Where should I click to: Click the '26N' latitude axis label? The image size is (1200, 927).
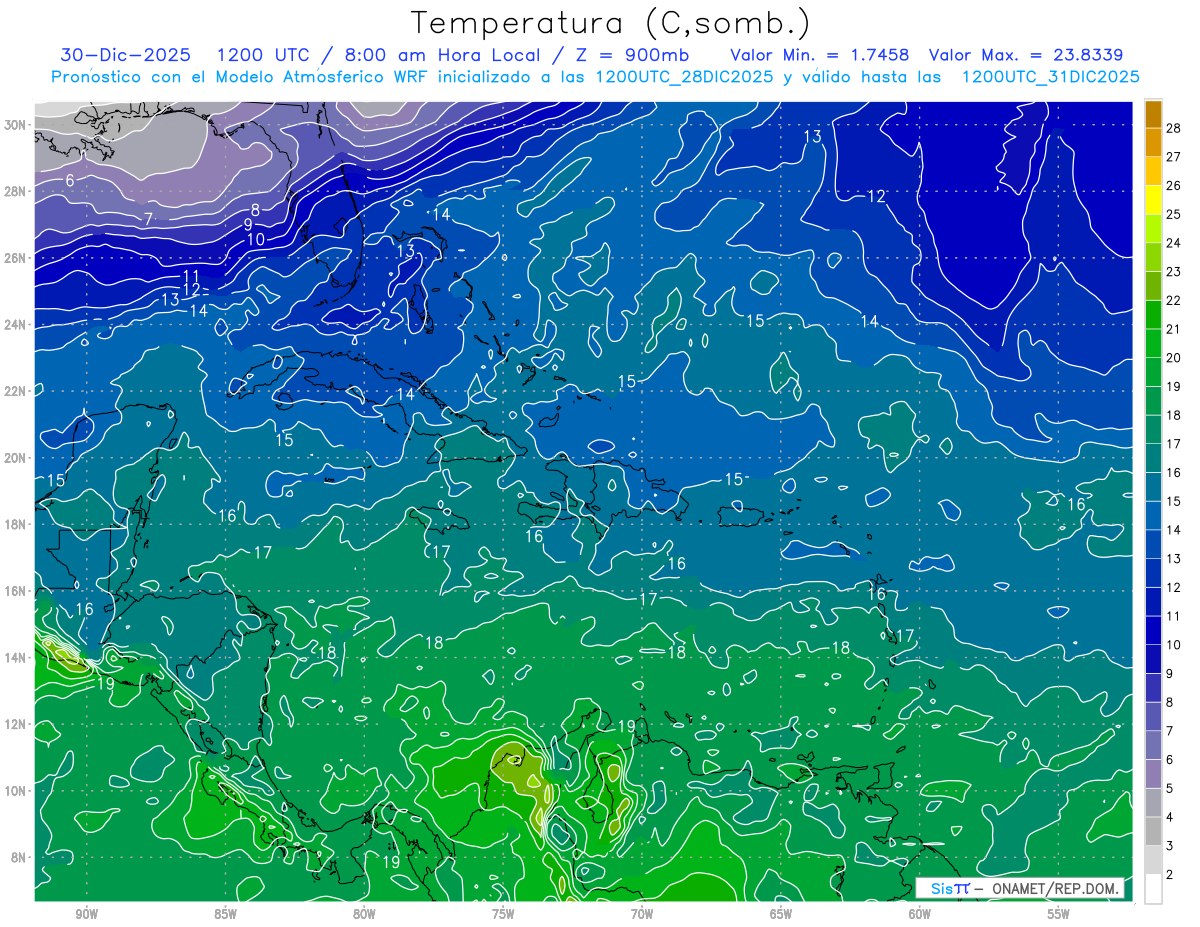pyautogui.click(x=17, y=257)
